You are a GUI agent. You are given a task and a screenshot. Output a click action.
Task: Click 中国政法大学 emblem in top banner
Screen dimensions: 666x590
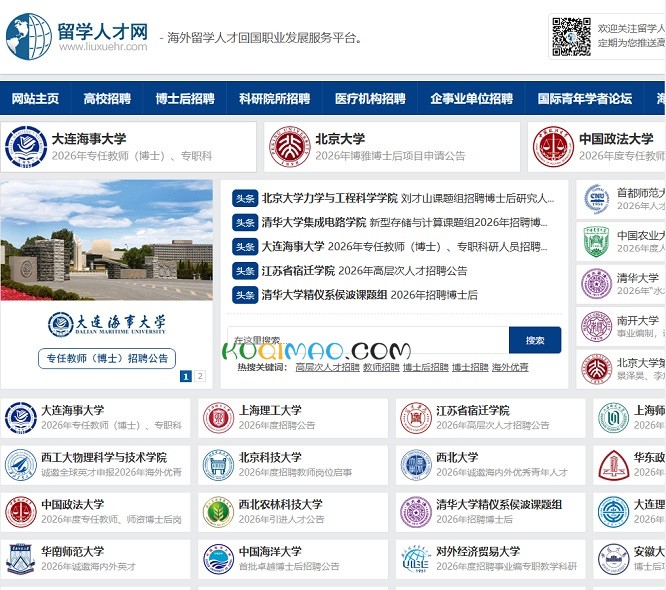click(x=553, y=147)
